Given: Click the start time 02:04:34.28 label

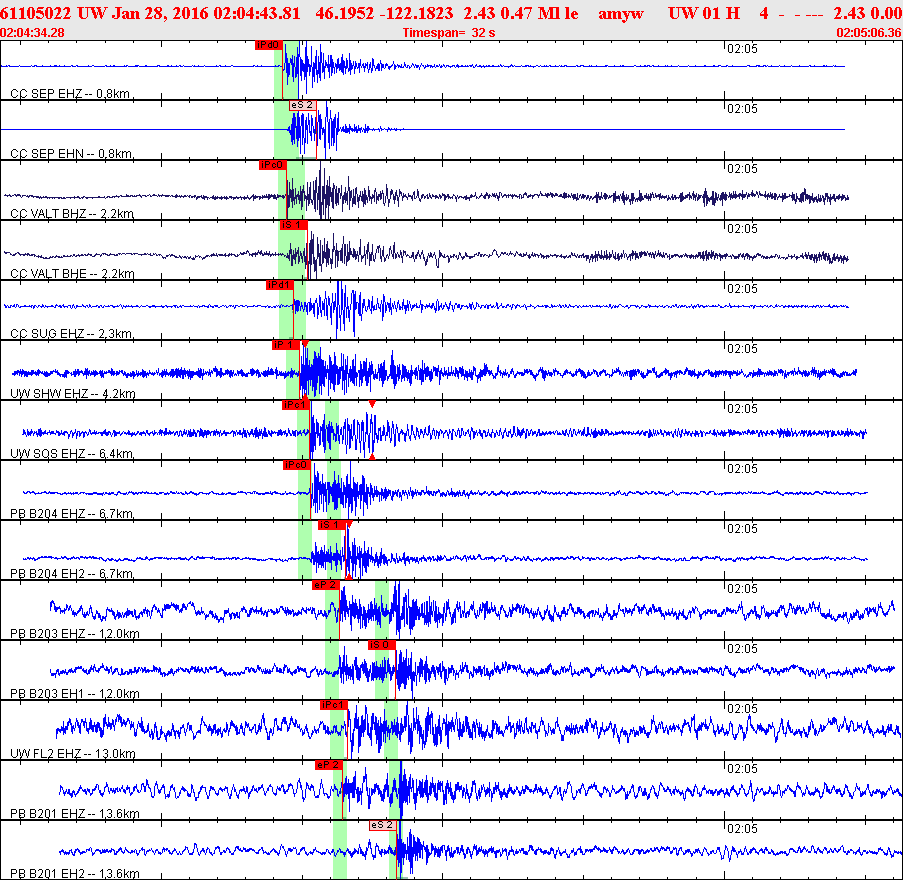Looking at the screenshot, I should pos(33,33).
